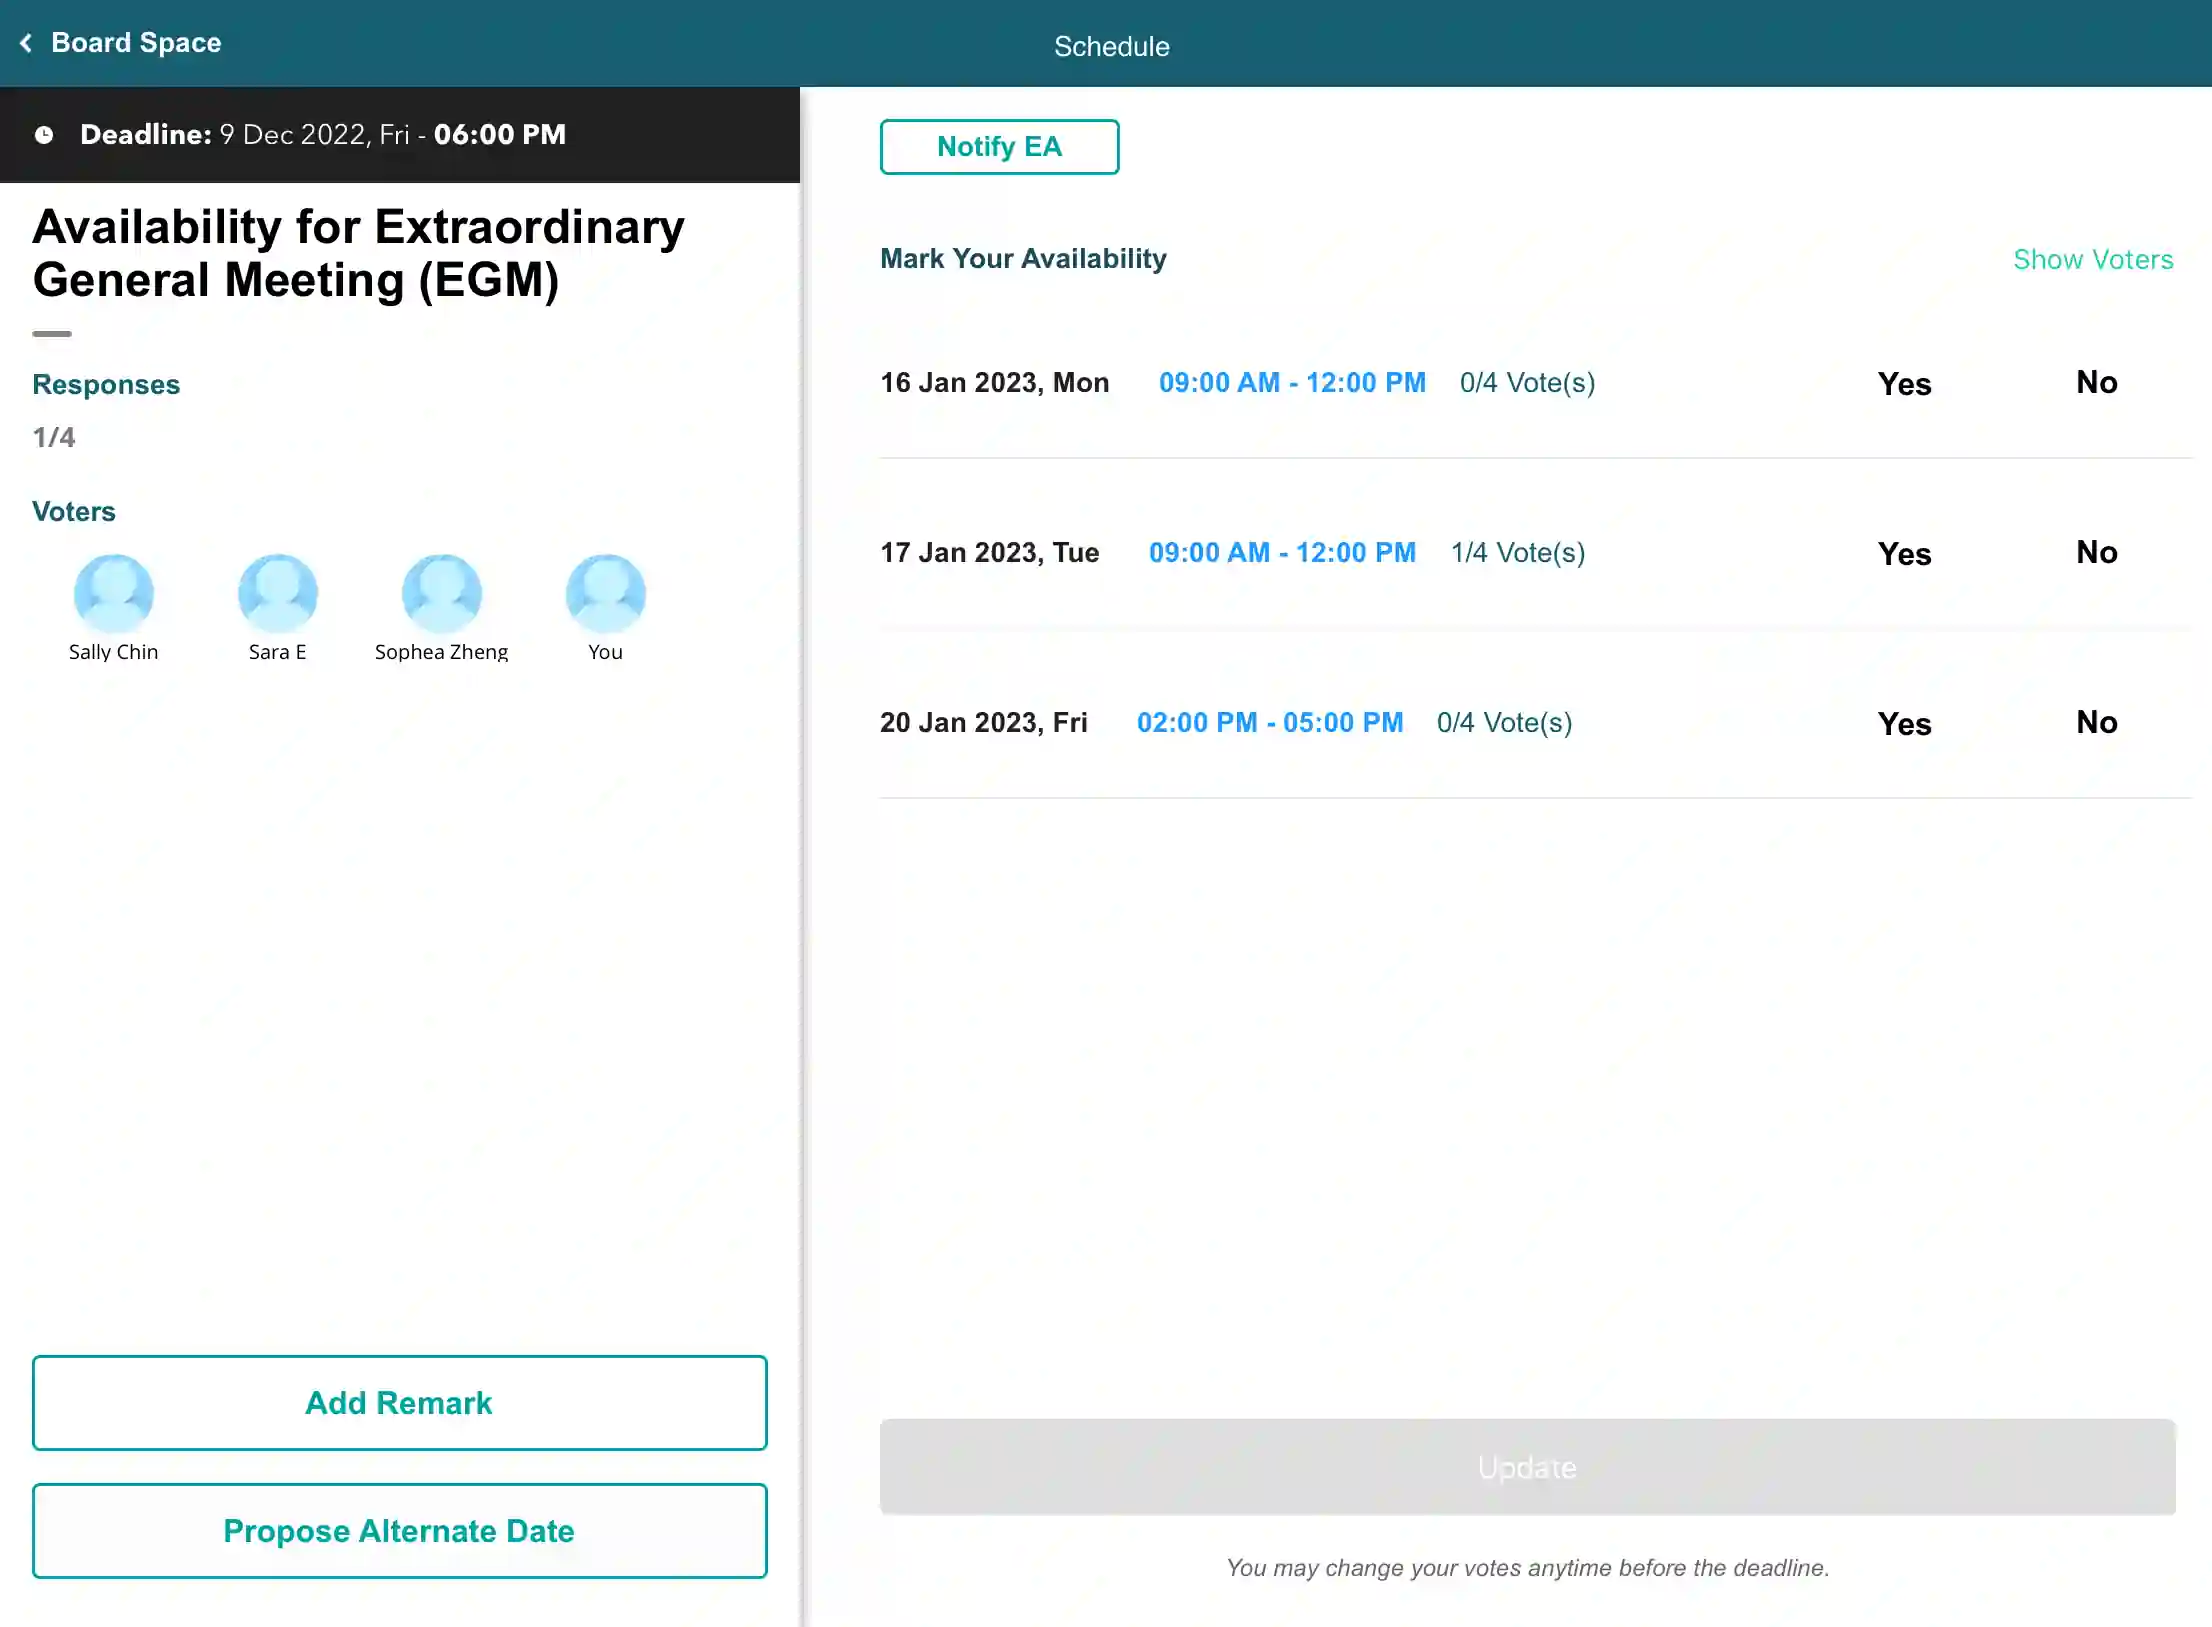Click the 17 Jan 09:00 AM - 12:00 PM time slot

pyautogui.click(x=1282, y=553)
